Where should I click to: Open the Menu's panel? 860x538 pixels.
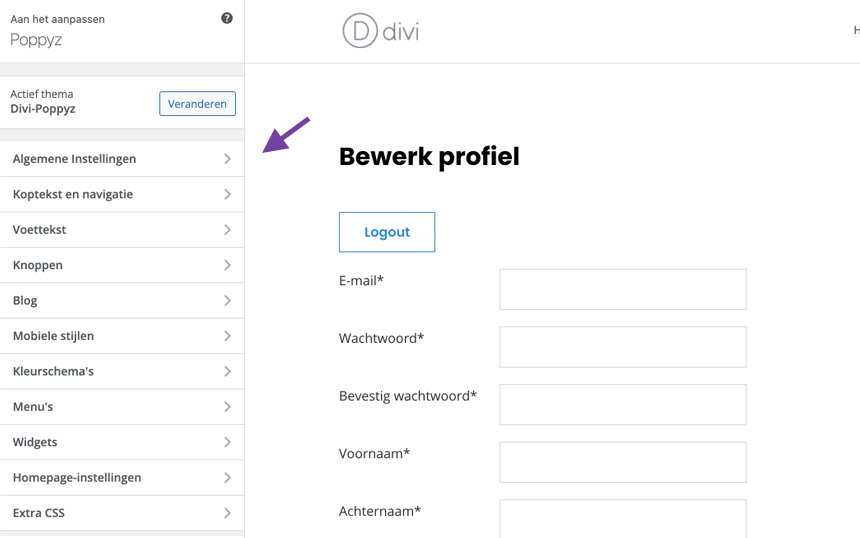click(122, 407)
